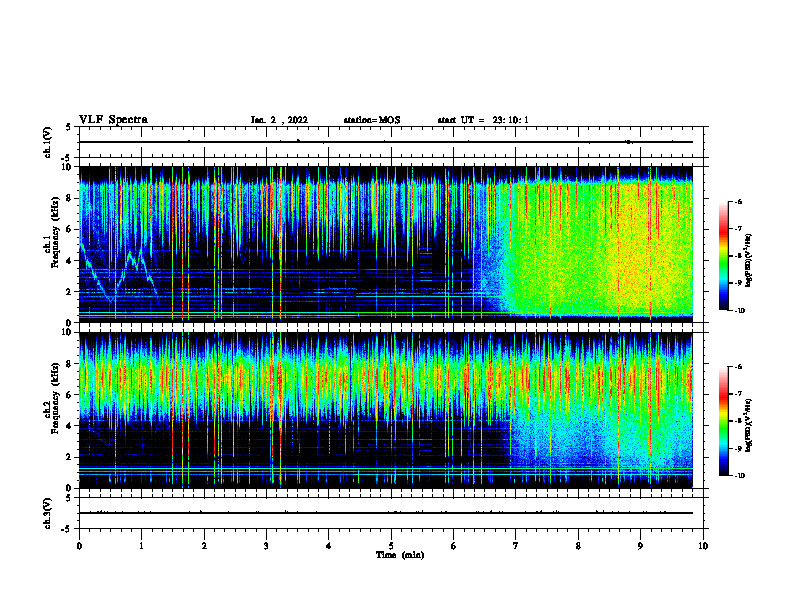
Task: Click time axis tick label "4"
Action: click(x=329, y=546)
